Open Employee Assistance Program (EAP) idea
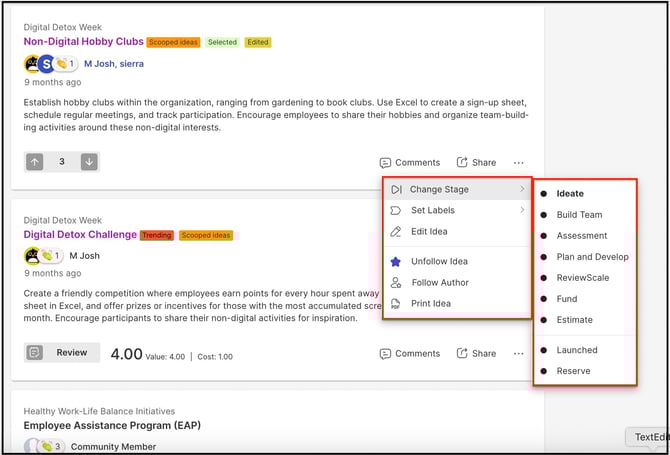The height and width of the screenshot is (455, 670). tap(113, 425)
